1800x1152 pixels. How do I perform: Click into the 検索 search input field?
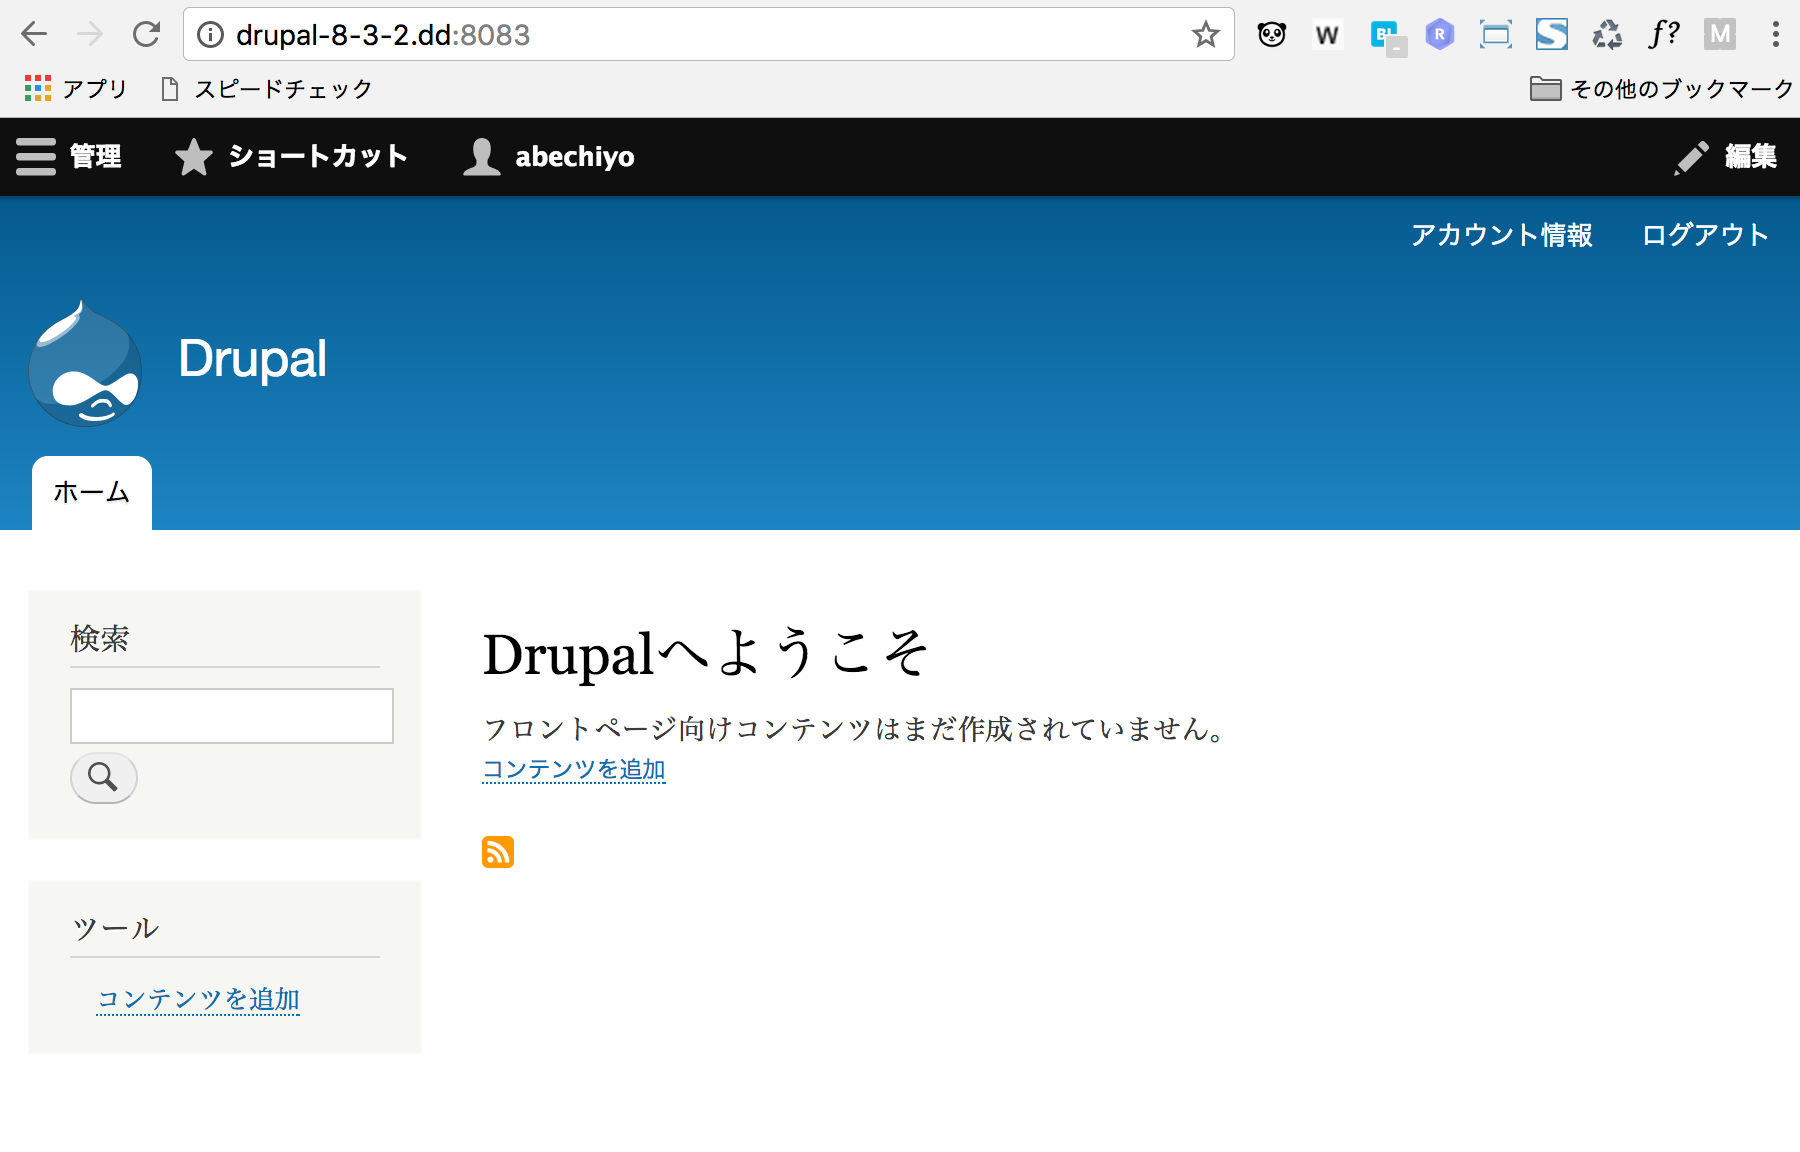pyautogui.click(x=232, y=716)
